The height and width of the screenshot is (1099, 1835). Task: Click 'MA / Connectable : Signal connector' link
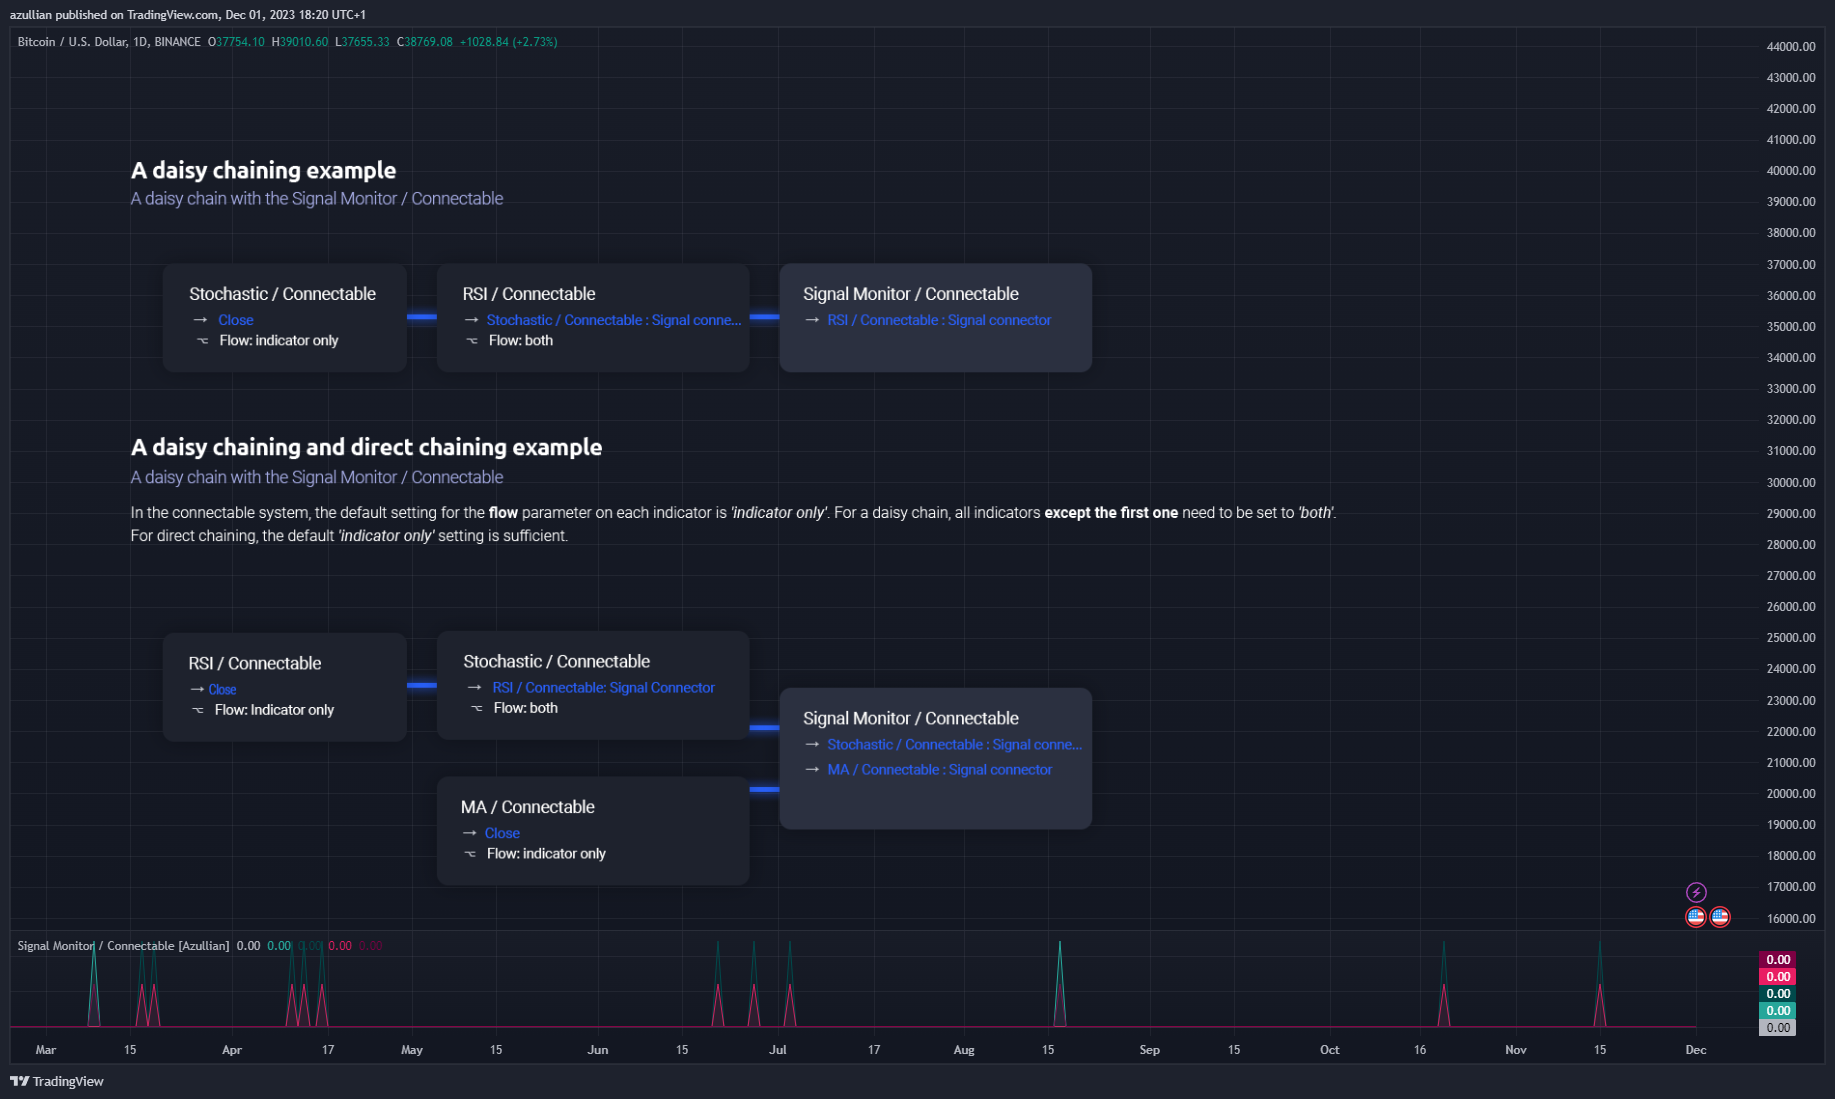tap(940, 770)
